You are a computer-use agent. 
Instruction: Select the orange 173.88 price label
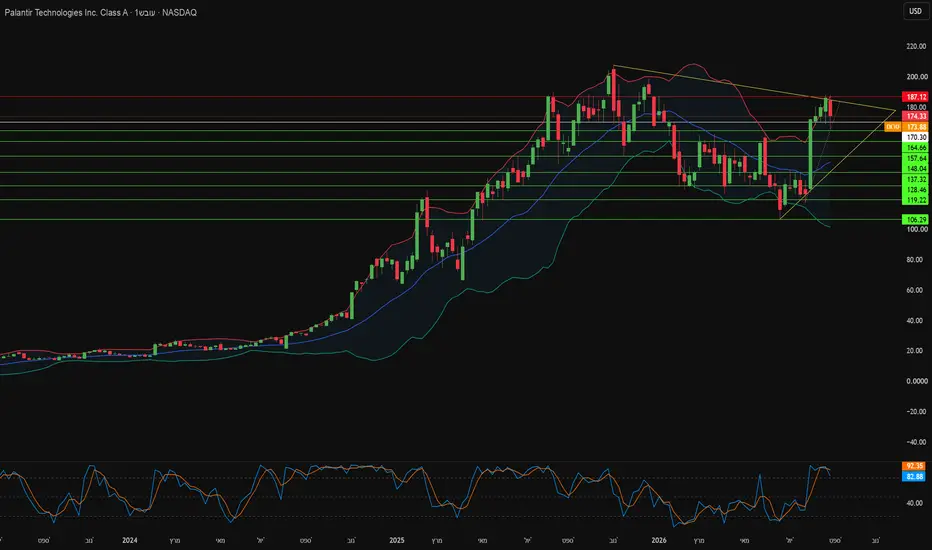pyautogui.click(x=915, y=127)
